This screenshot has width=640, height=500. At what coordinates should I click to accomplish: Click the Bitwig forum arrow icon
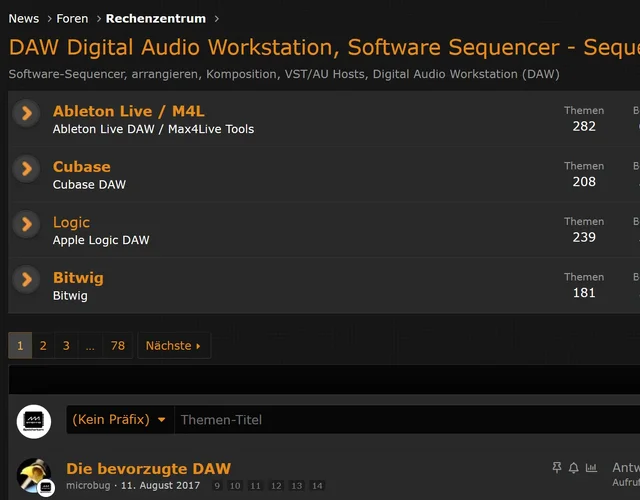tap(27, 279)
